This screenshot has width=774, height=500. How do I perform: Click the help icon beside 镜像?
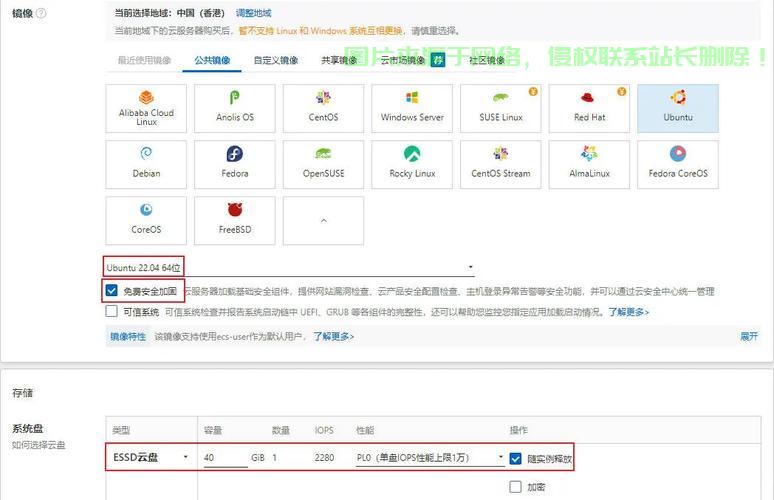(41, 13)
